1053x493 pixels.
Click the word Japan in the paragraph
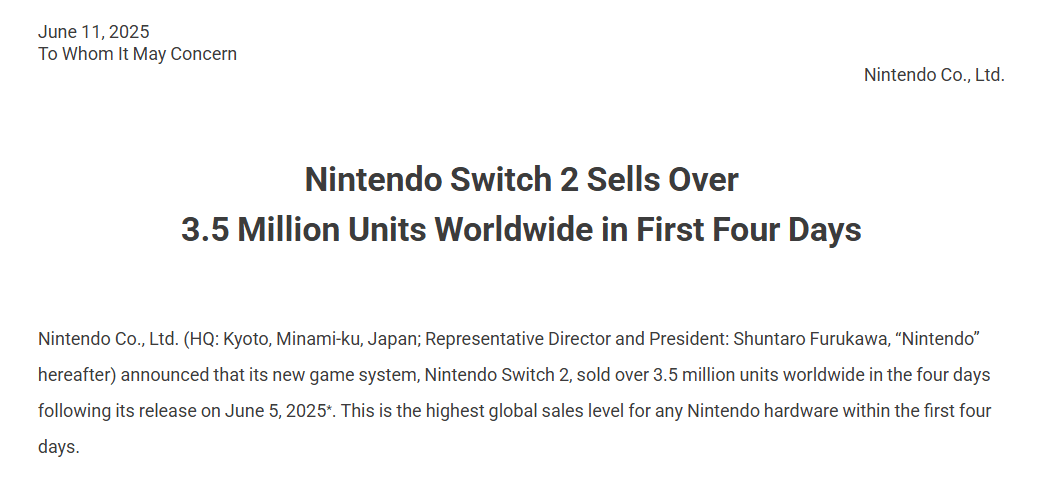click(392, 339)
